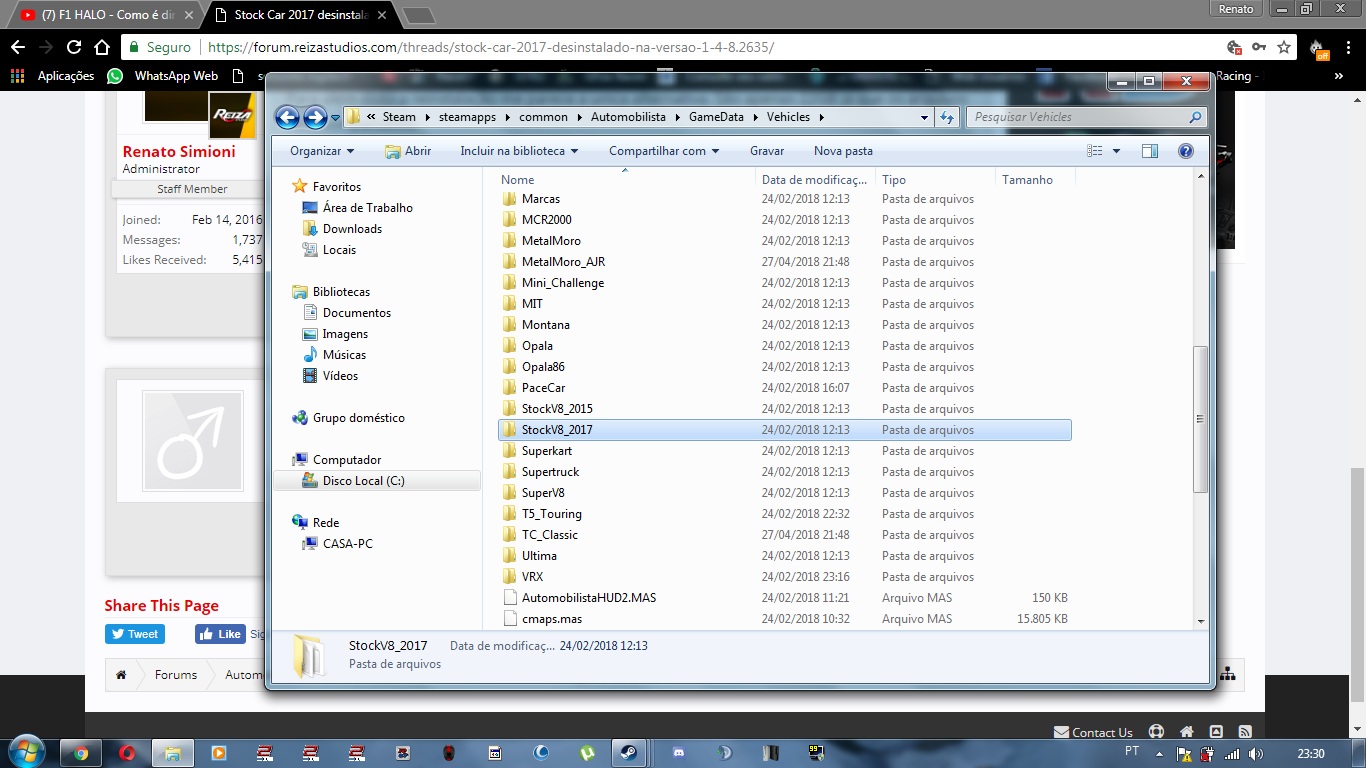
Task: Click Abrir in Explorer toolbar
Action: pyautogui.click(x=408, y=151)
